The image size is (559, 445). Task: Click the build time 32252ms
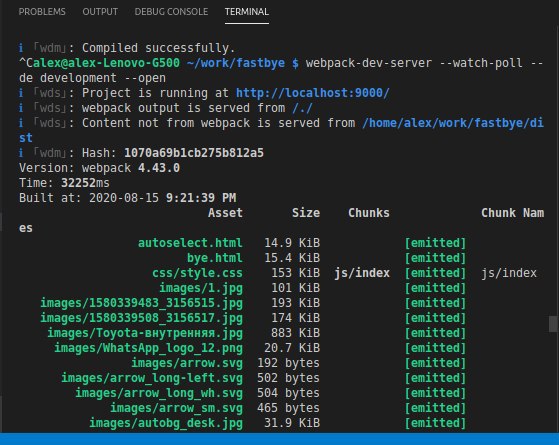coord(85,183)
